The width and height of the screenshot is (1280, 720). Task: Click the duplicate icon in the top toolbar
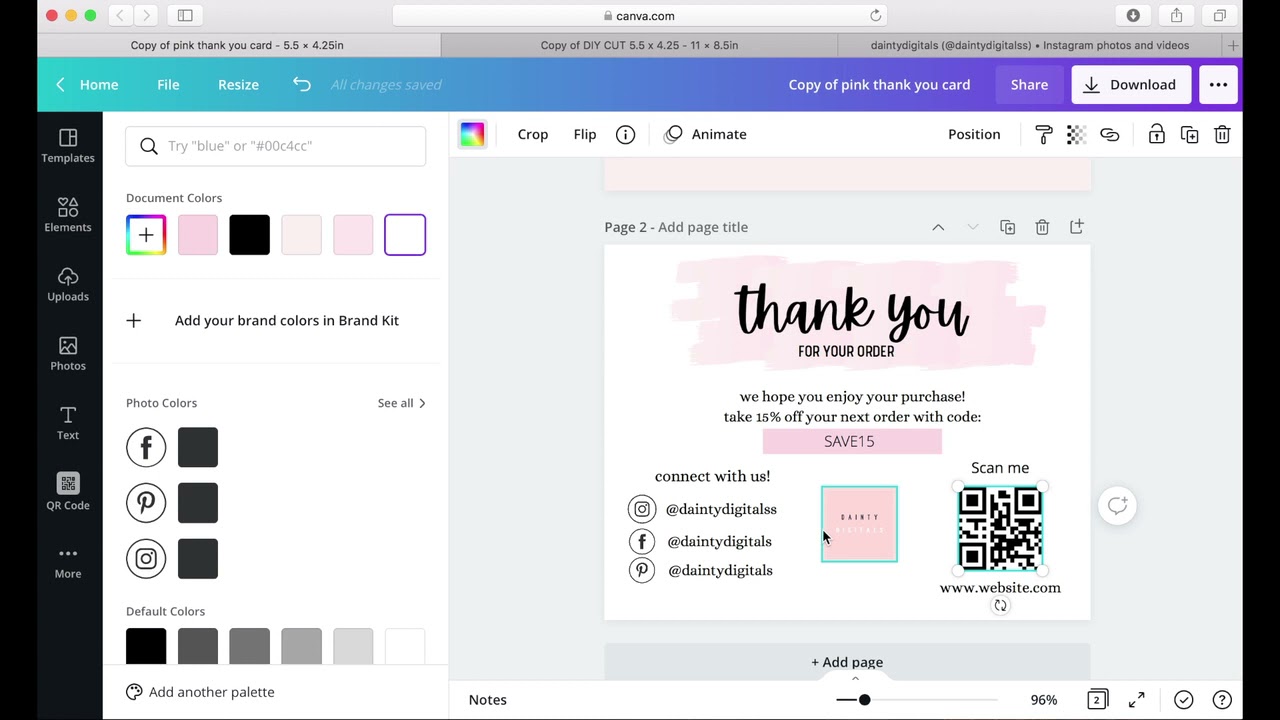[1189, 134]
